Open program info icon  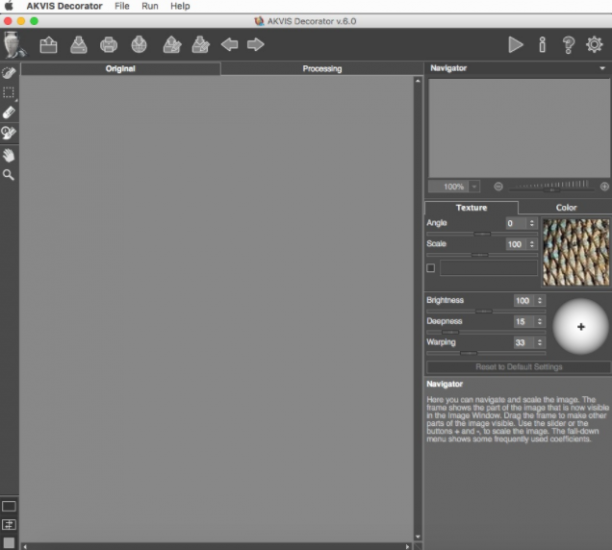tap(542, 45)
